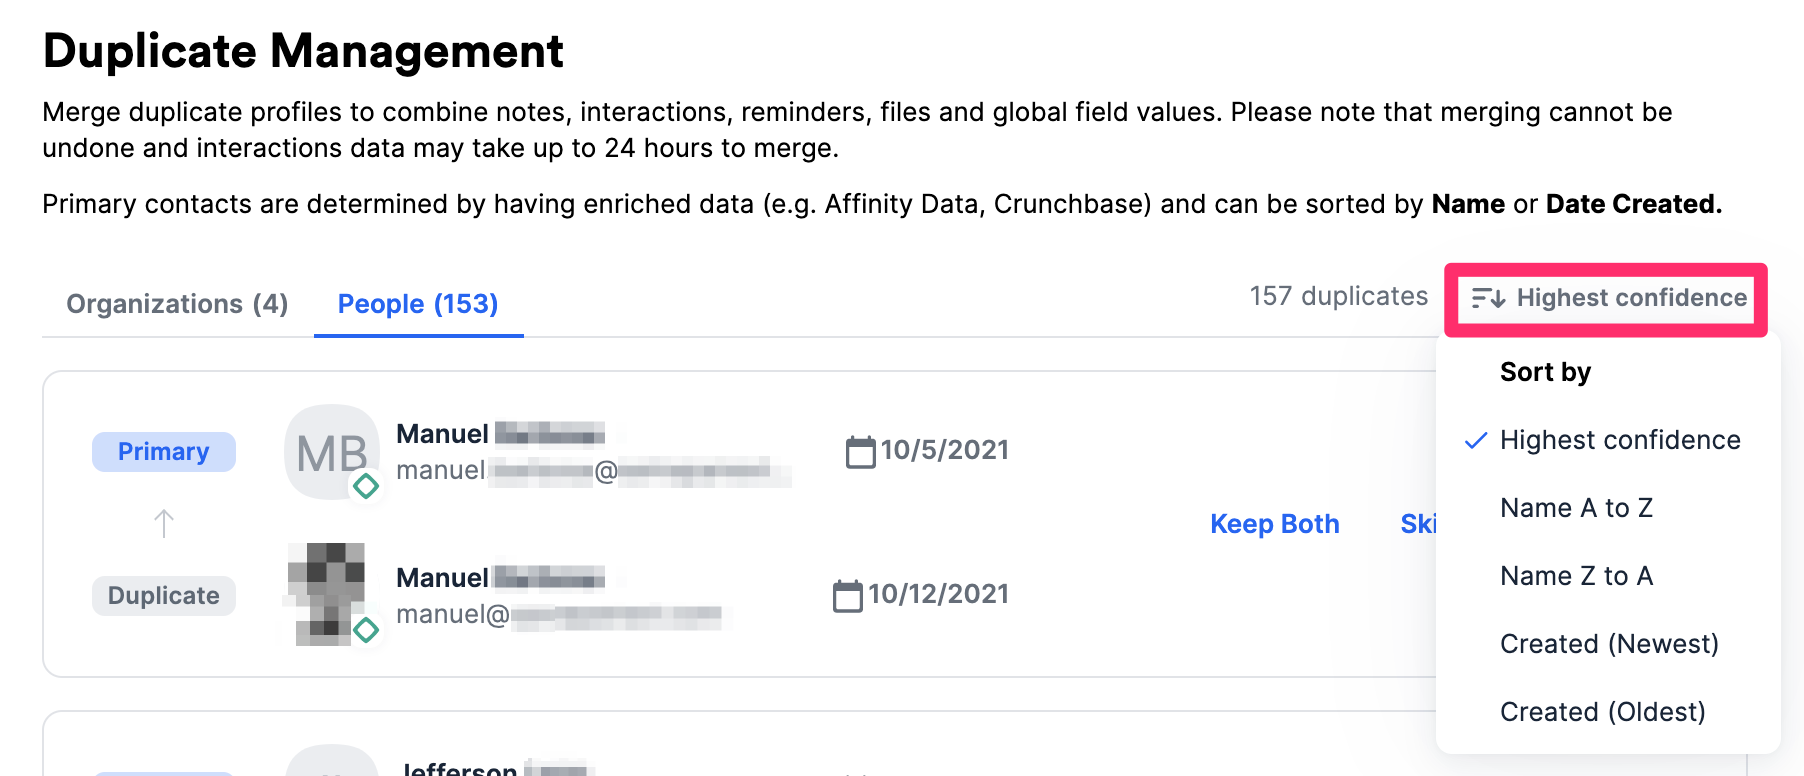This screenshot has width=1804, height=776.
Task: Sort by Name A to Z
Action: pyautogui.click(x=1576, y=508)
